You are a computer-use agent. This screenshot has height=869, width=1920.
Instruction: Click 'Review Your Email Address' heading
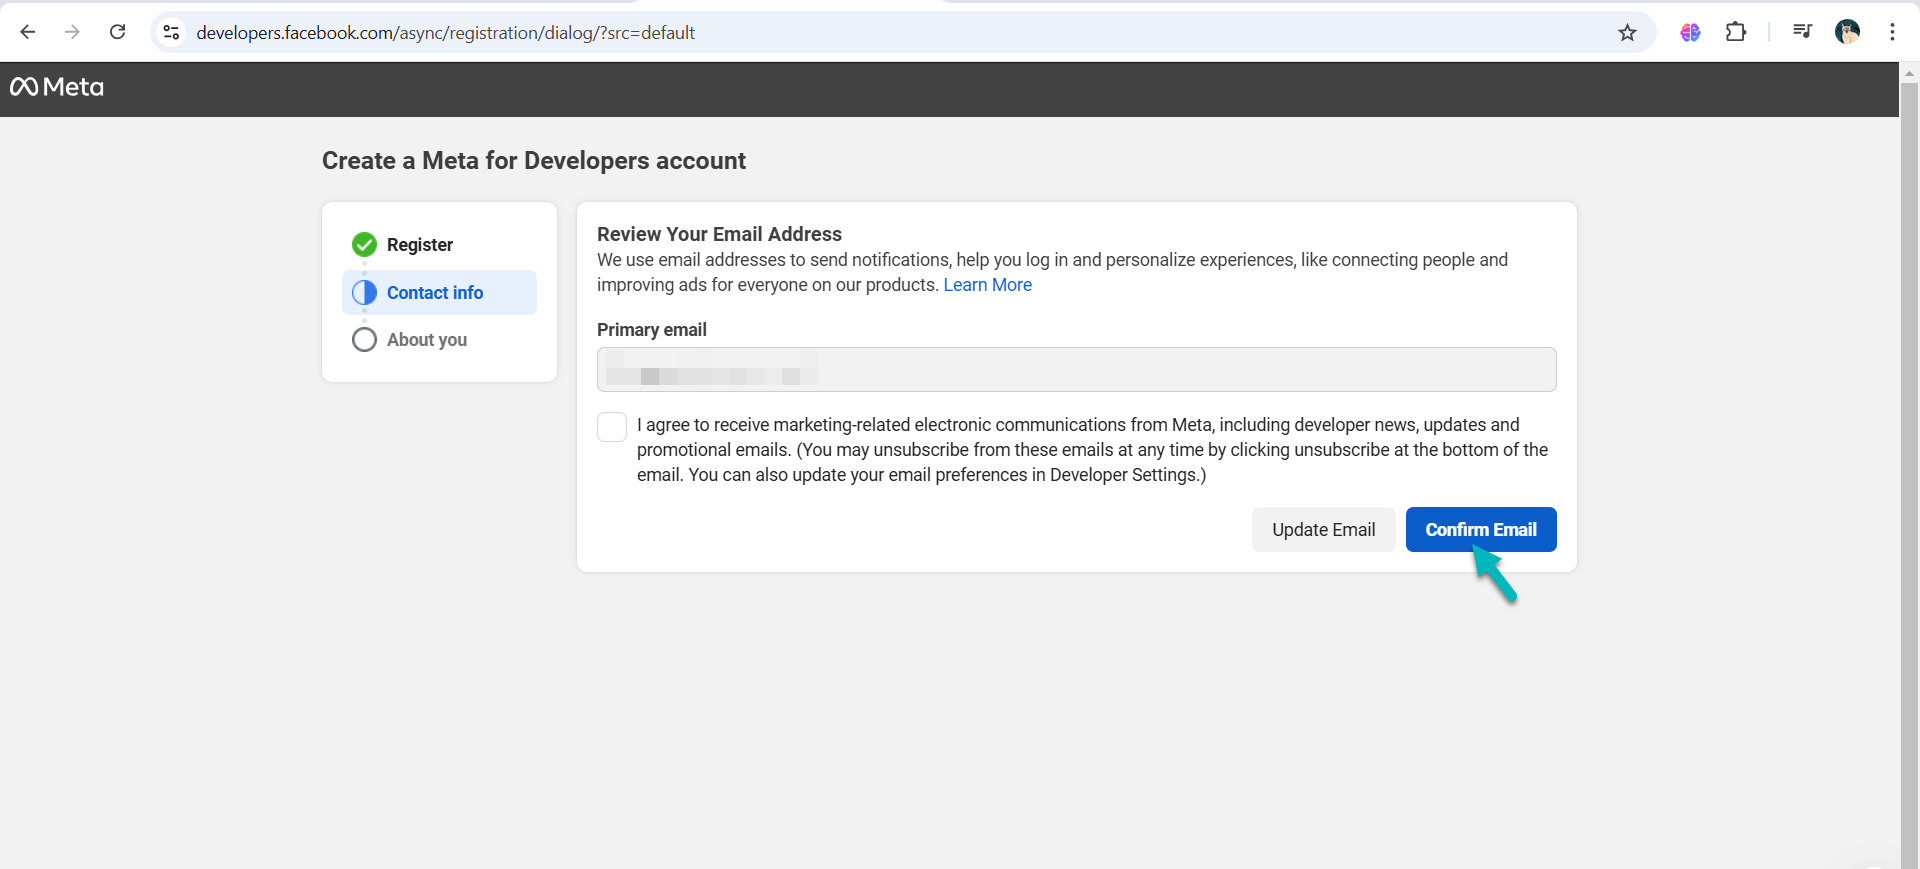[x=719, y=234]
